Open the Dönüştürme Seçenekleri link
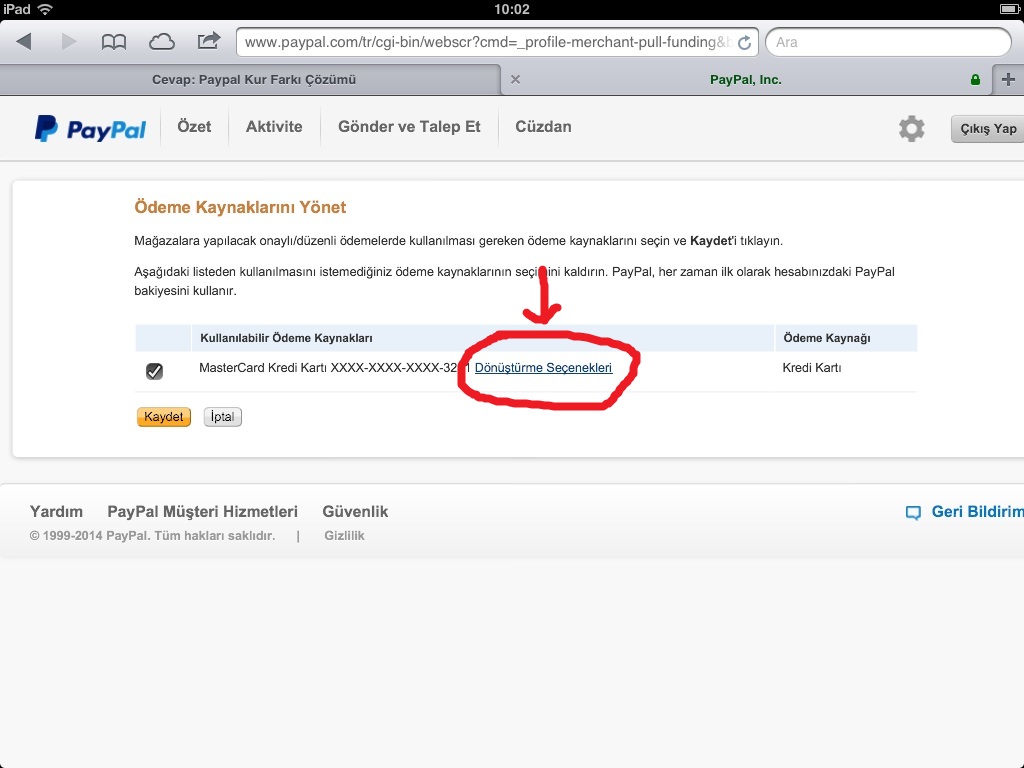1024x768 pixels. [x=543, y=368]
